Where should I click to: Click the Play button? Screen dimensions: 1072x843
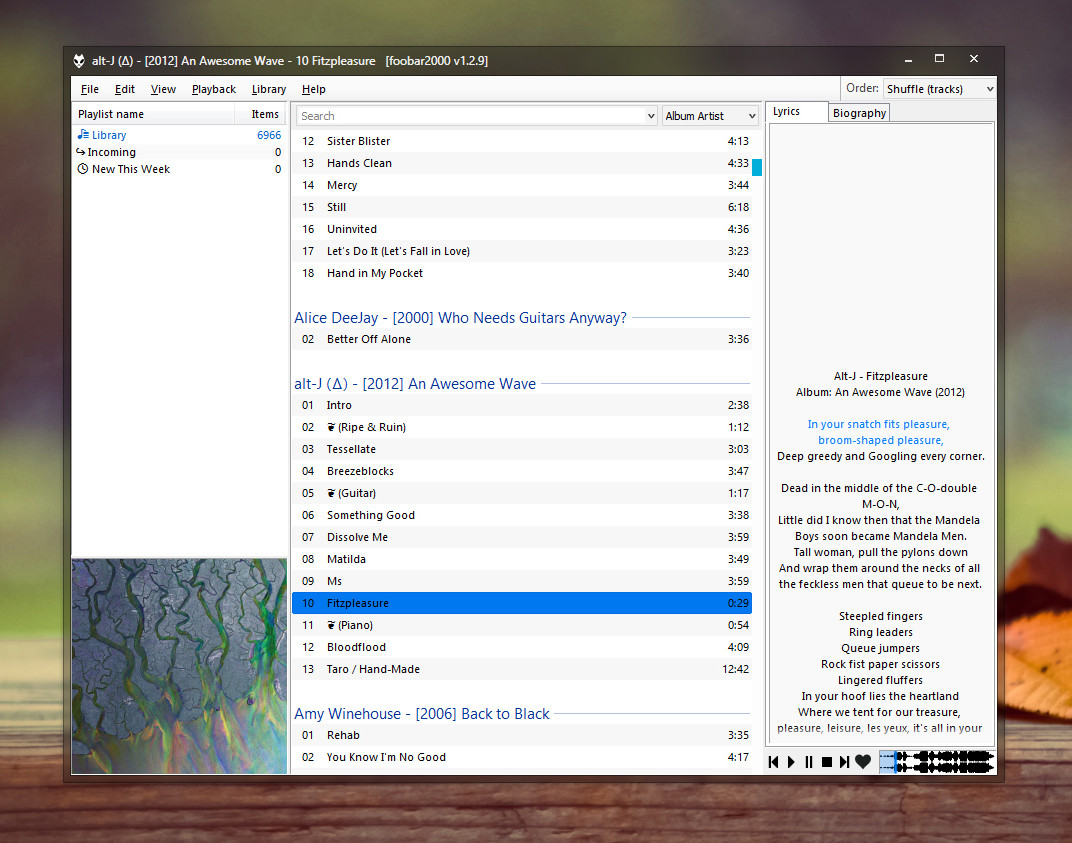(x=791, y=762)
